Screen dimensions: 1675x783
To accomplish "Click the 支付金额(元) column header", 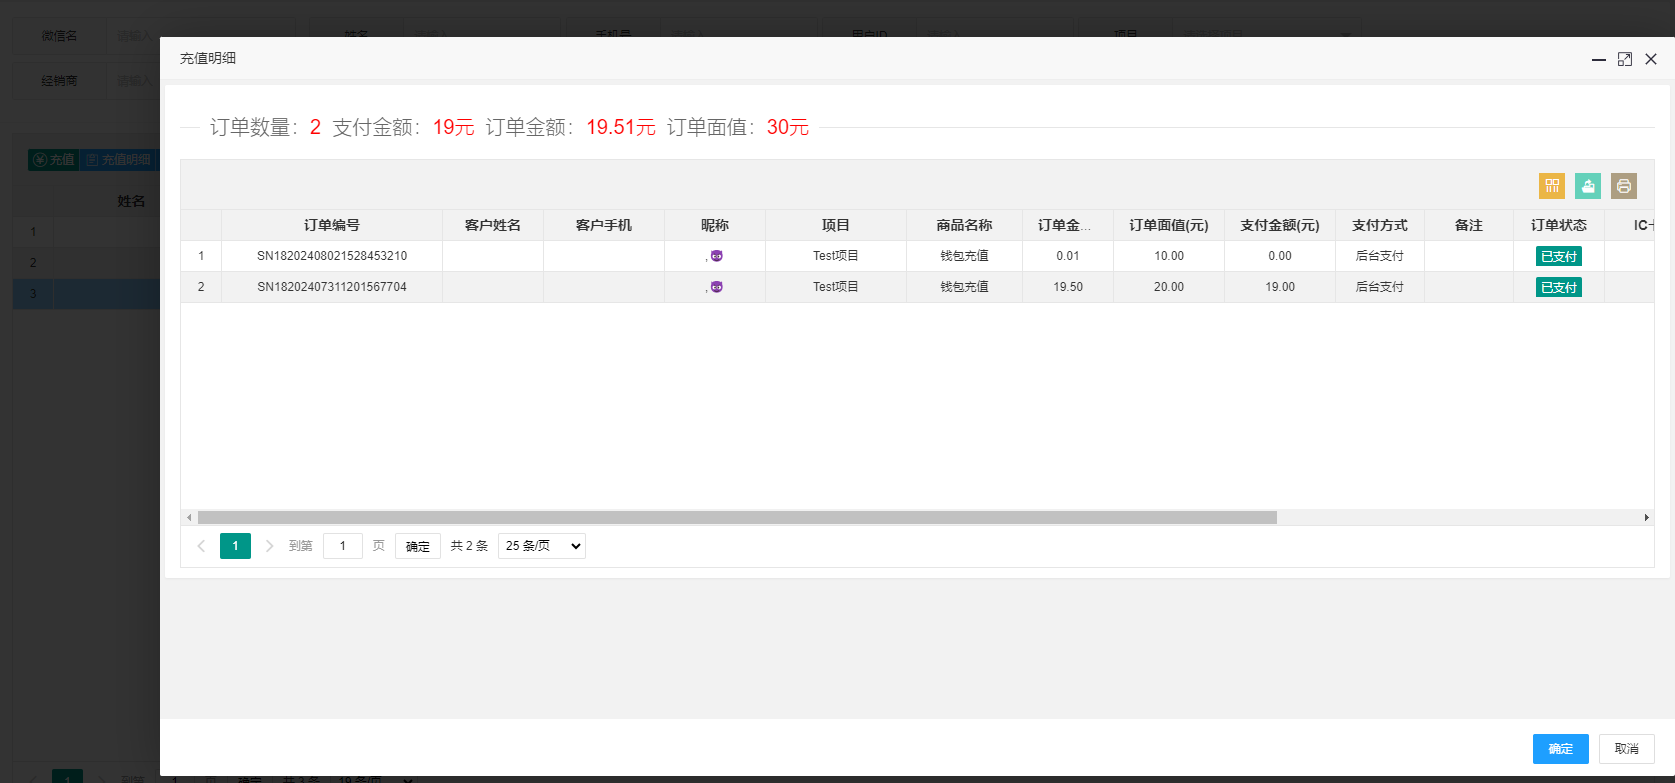I will pyautogui.click(x=1280, y=225).
